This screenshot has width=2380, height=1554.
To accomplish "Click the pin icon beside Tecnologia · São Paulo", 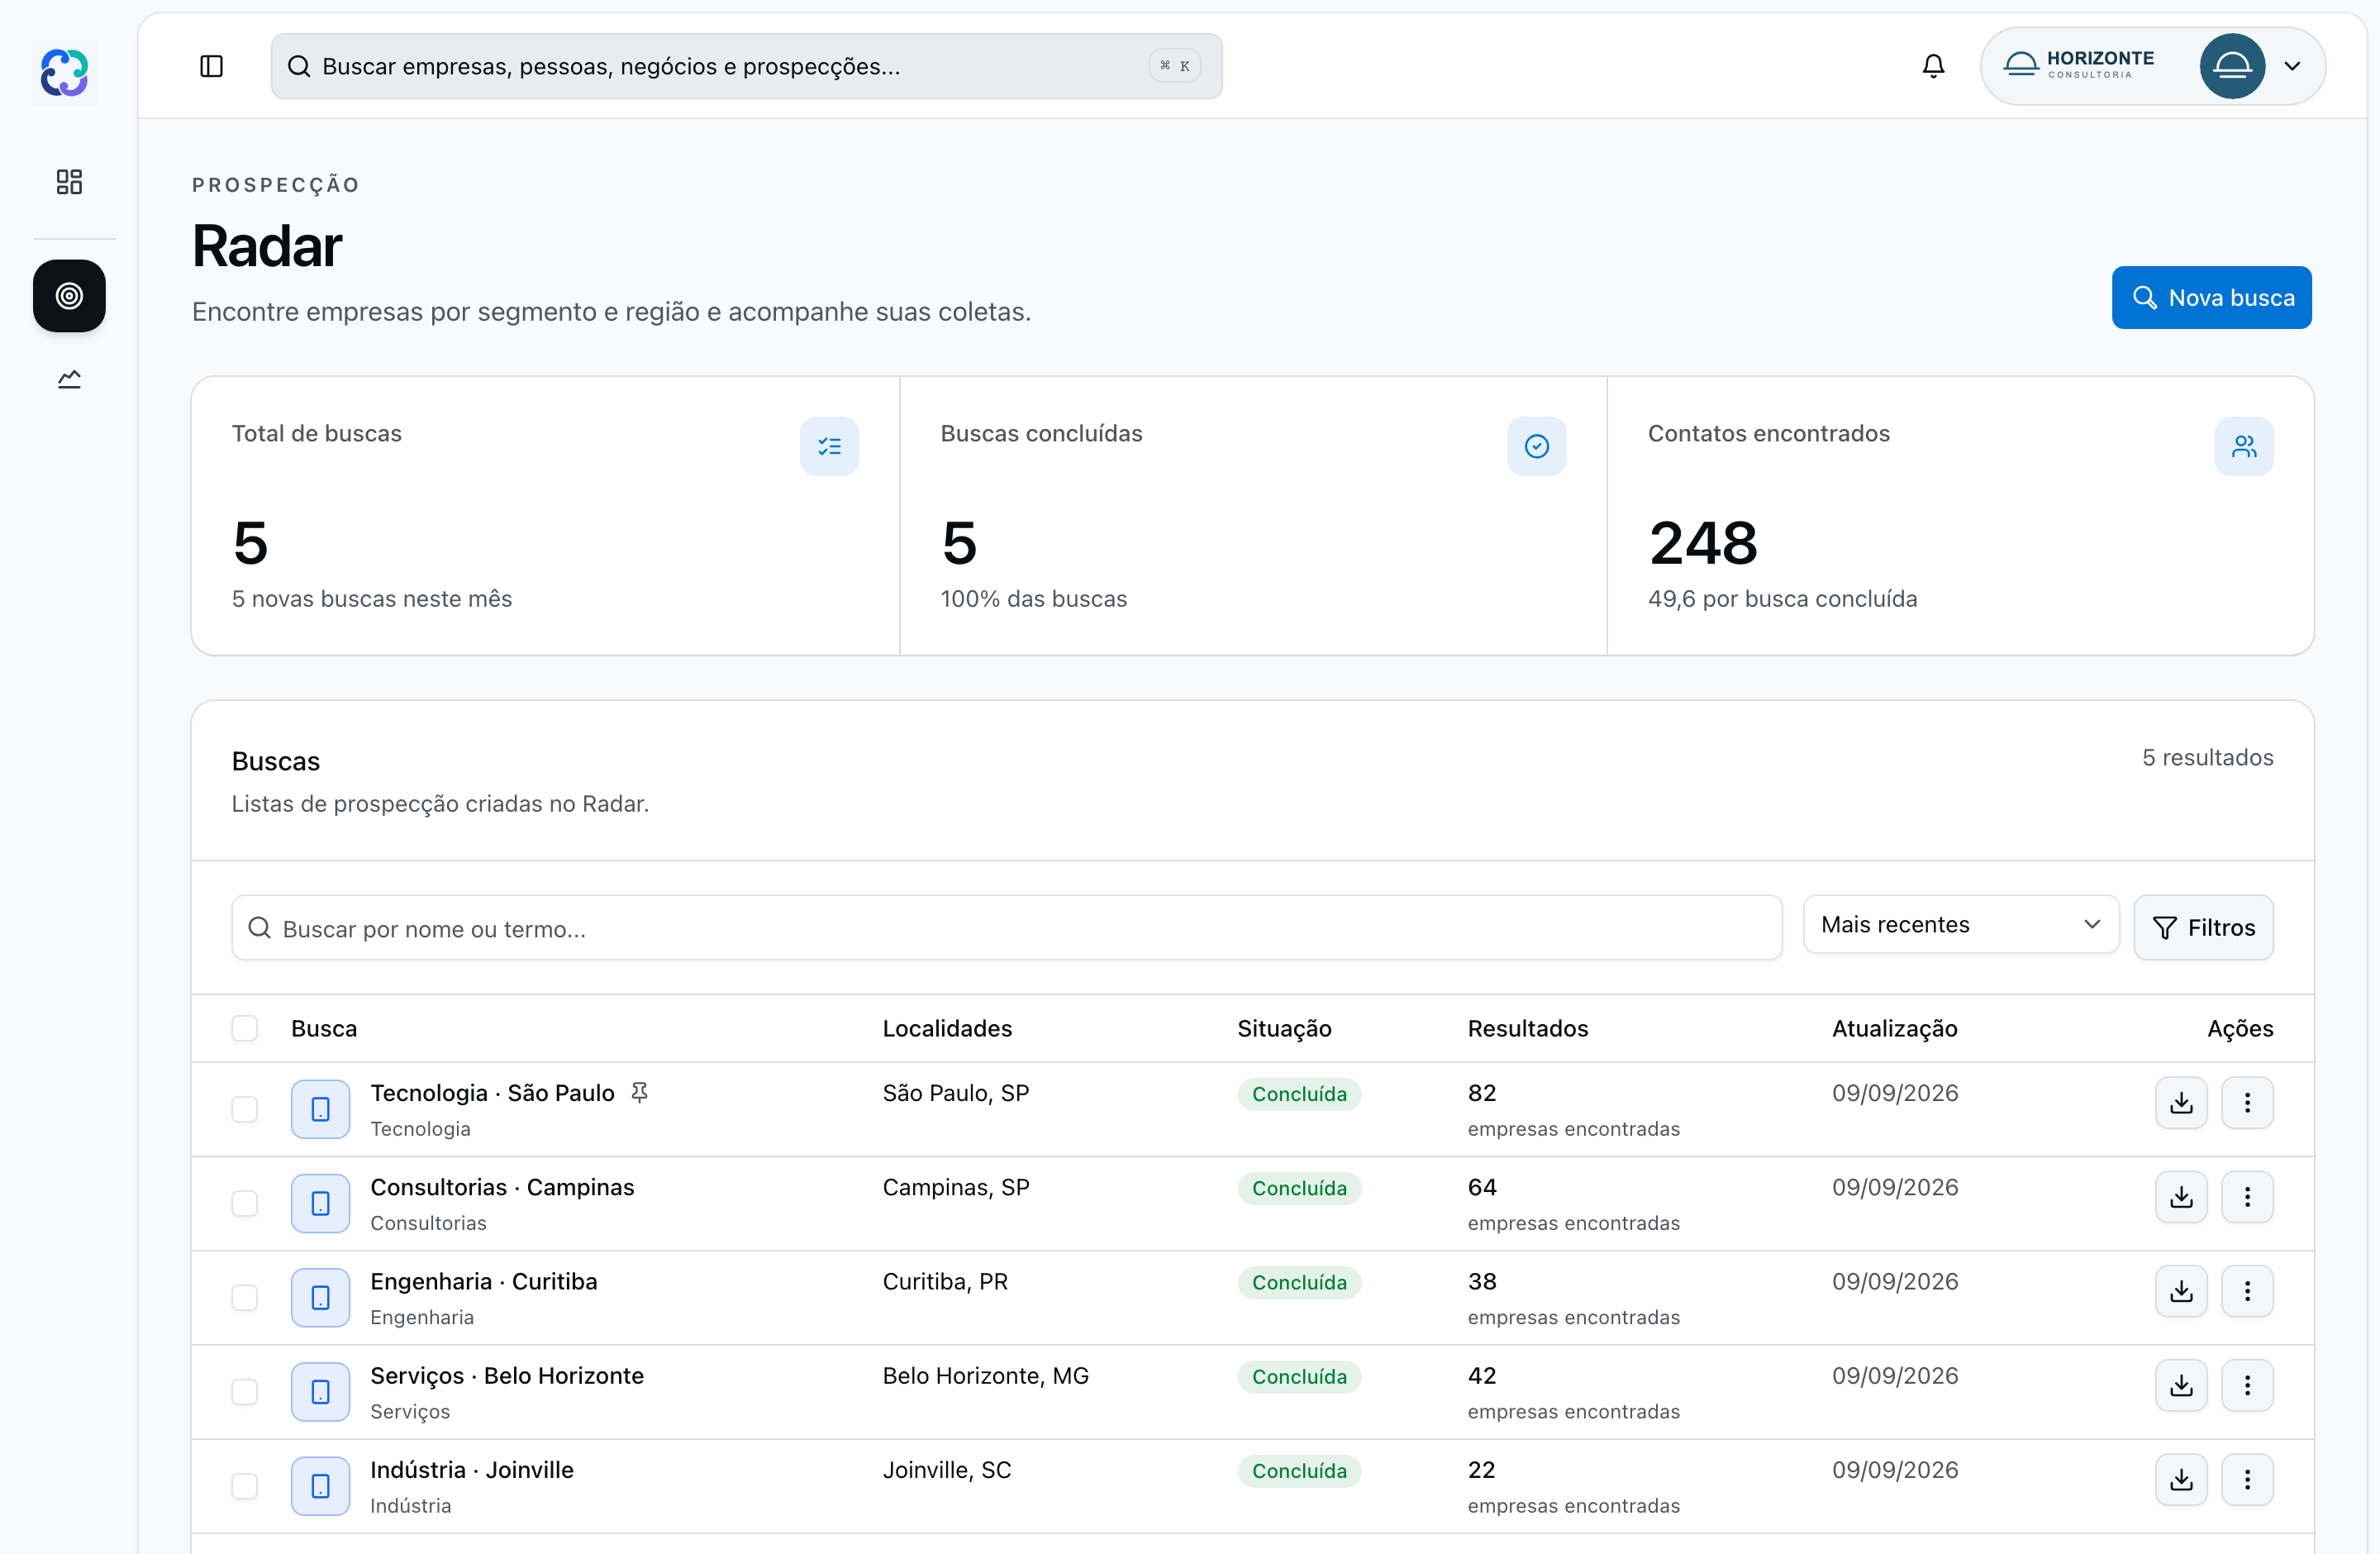I will pos(640,1093).
